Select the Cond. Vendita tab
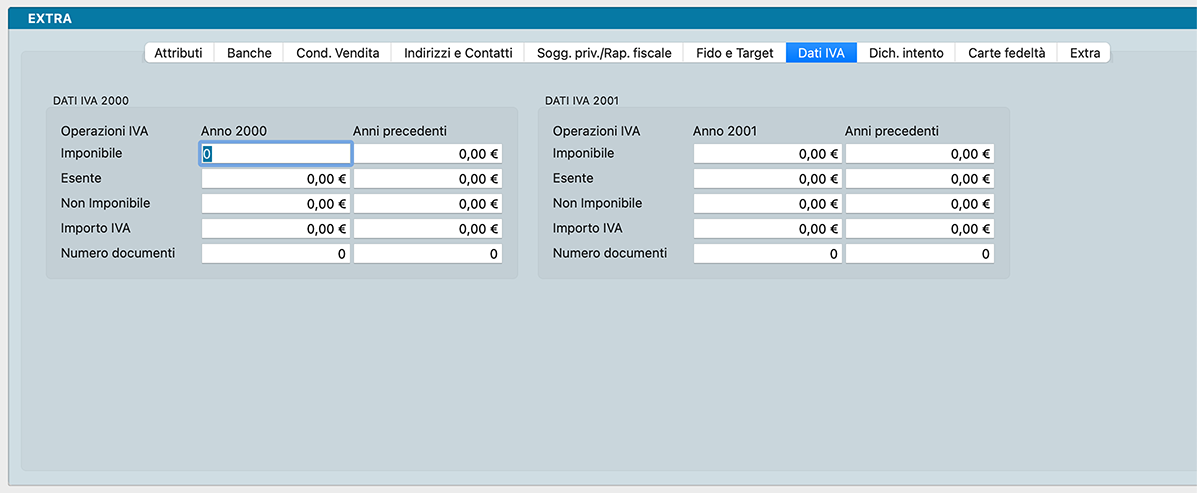Screen dimensions: 1197x493 click(337, 53)
